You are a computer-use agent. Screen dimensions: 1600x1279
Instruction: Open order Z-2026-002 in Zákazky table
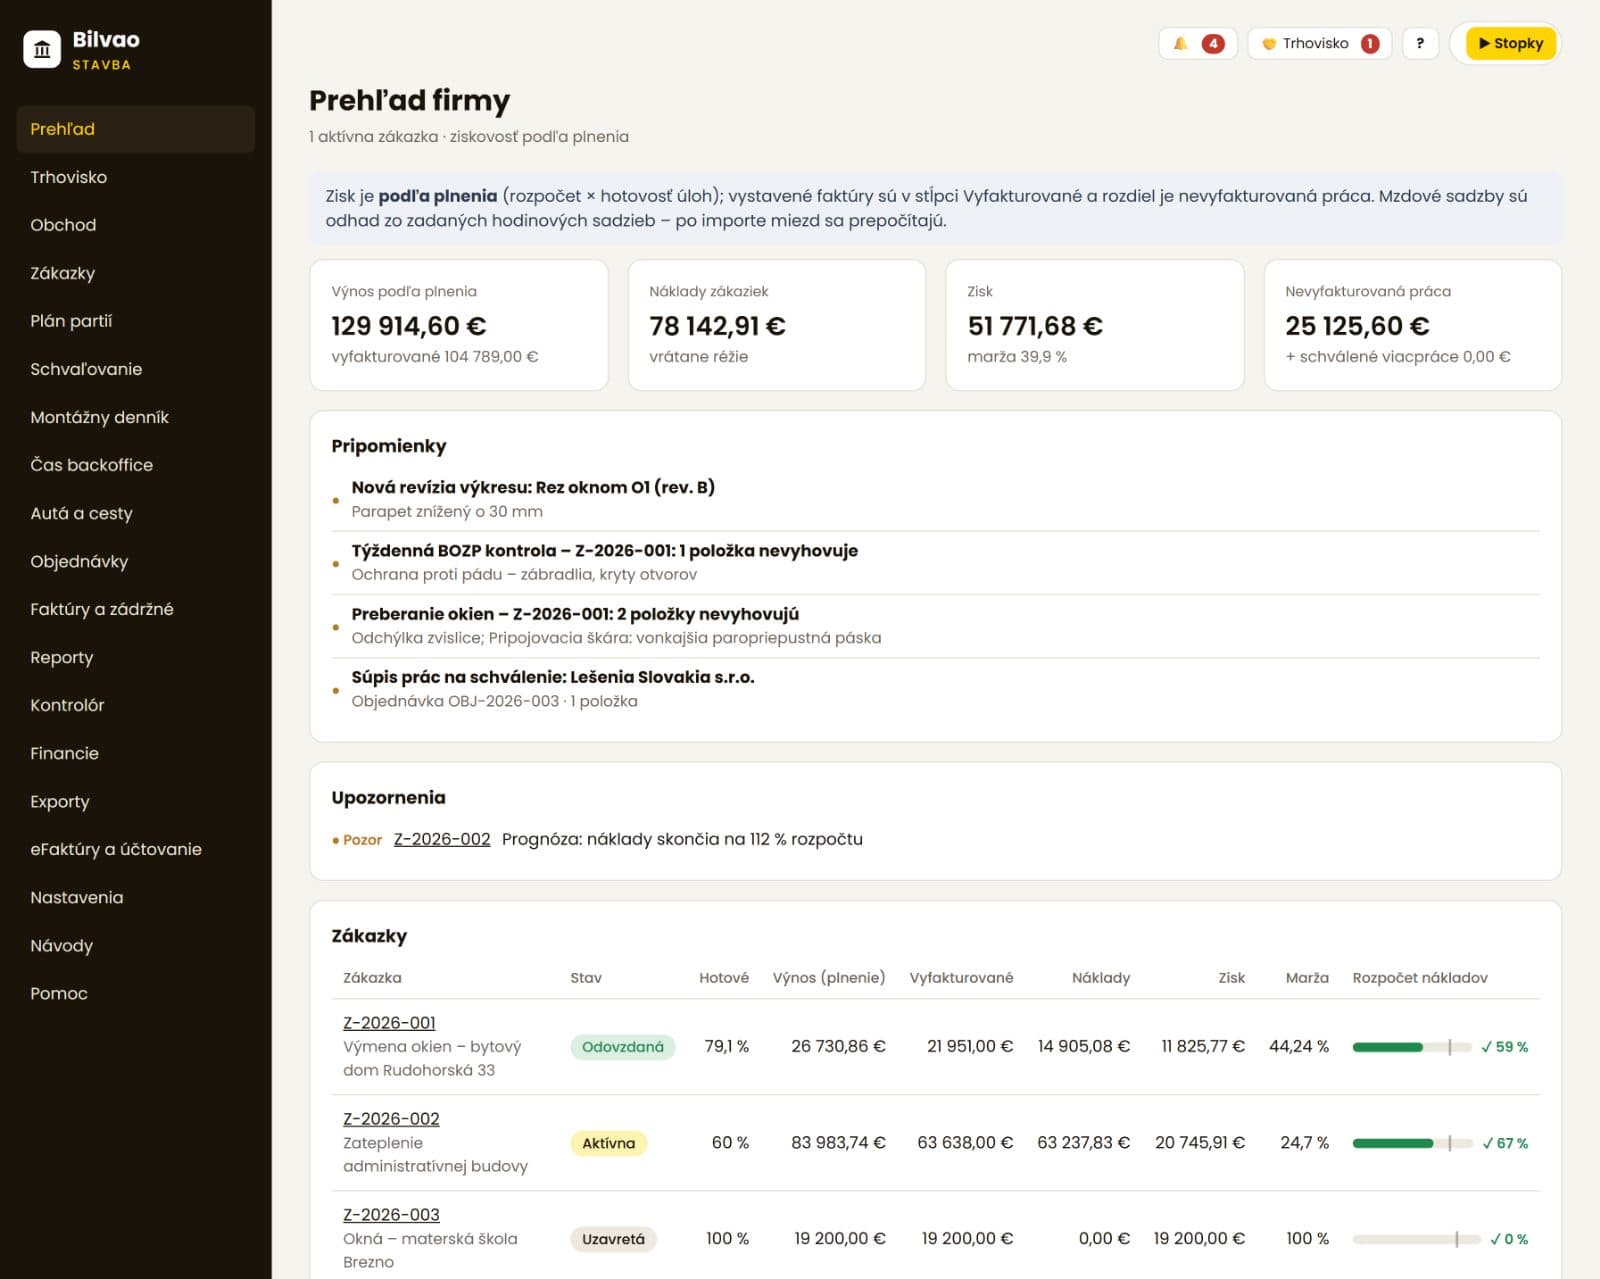[391, 1119]
